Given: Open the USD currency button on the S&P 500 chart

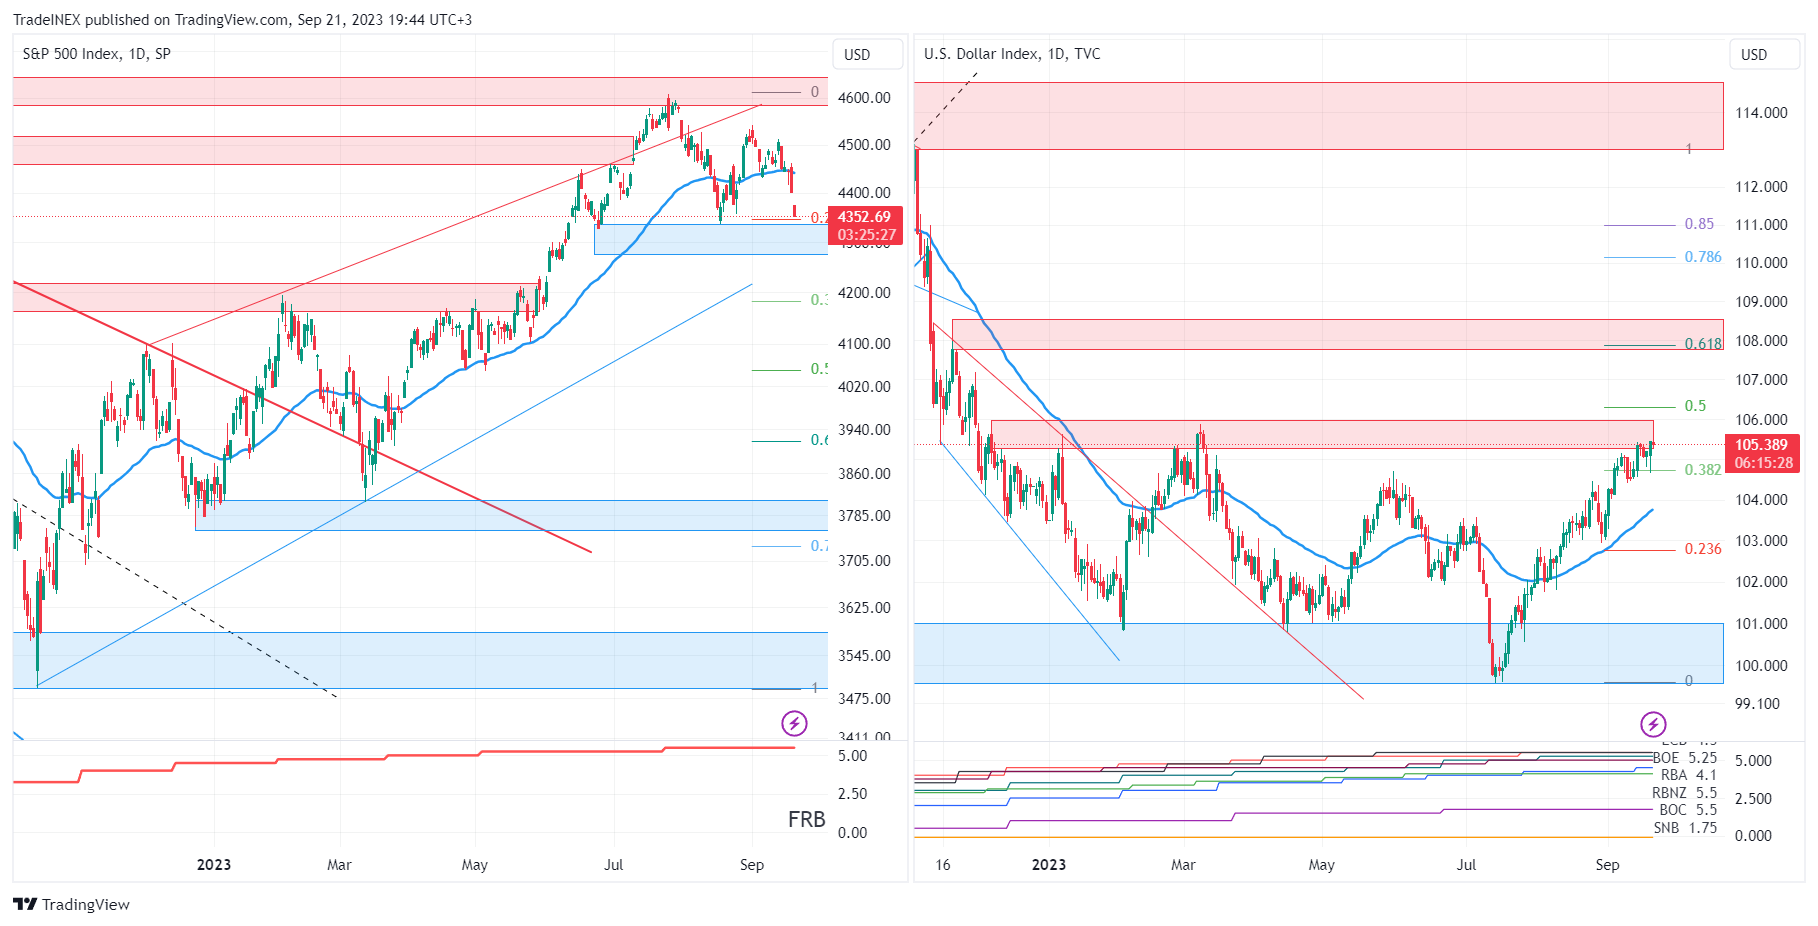Looking at the screenshot, I should pyautogui.click(x=867, y=54).
